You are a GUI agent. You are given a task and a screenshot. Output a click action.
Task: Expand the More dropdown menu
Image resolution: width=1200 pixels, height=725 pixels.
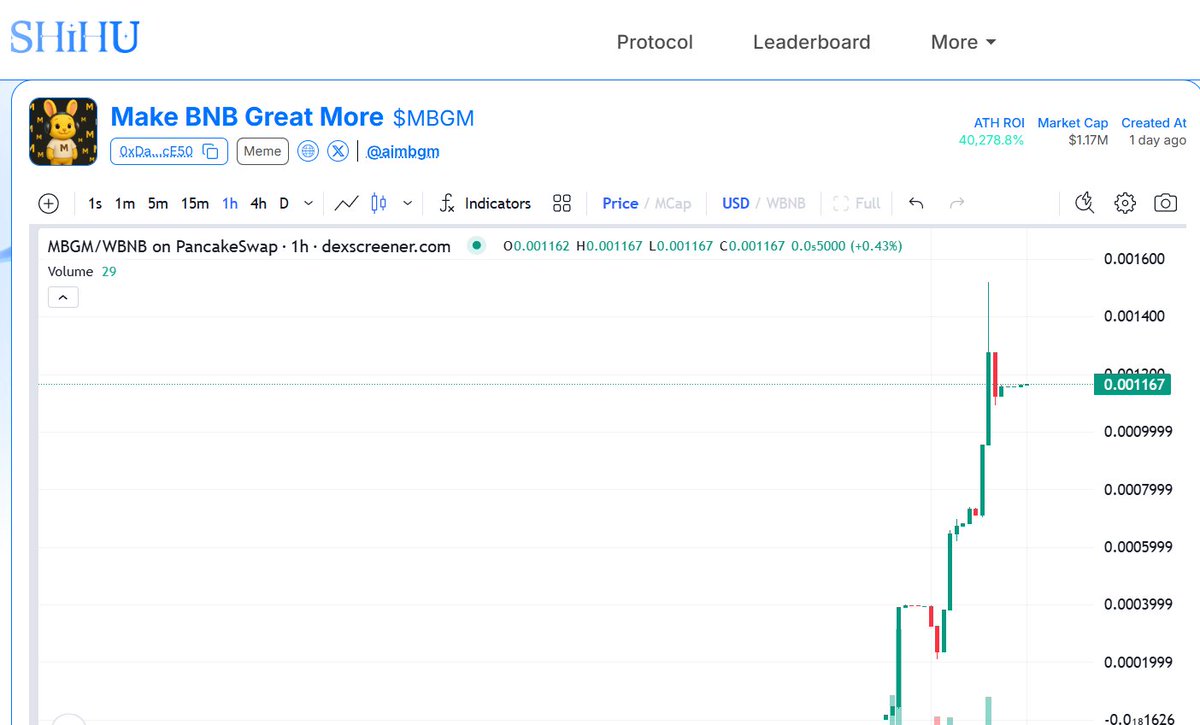tap(963, 42)
